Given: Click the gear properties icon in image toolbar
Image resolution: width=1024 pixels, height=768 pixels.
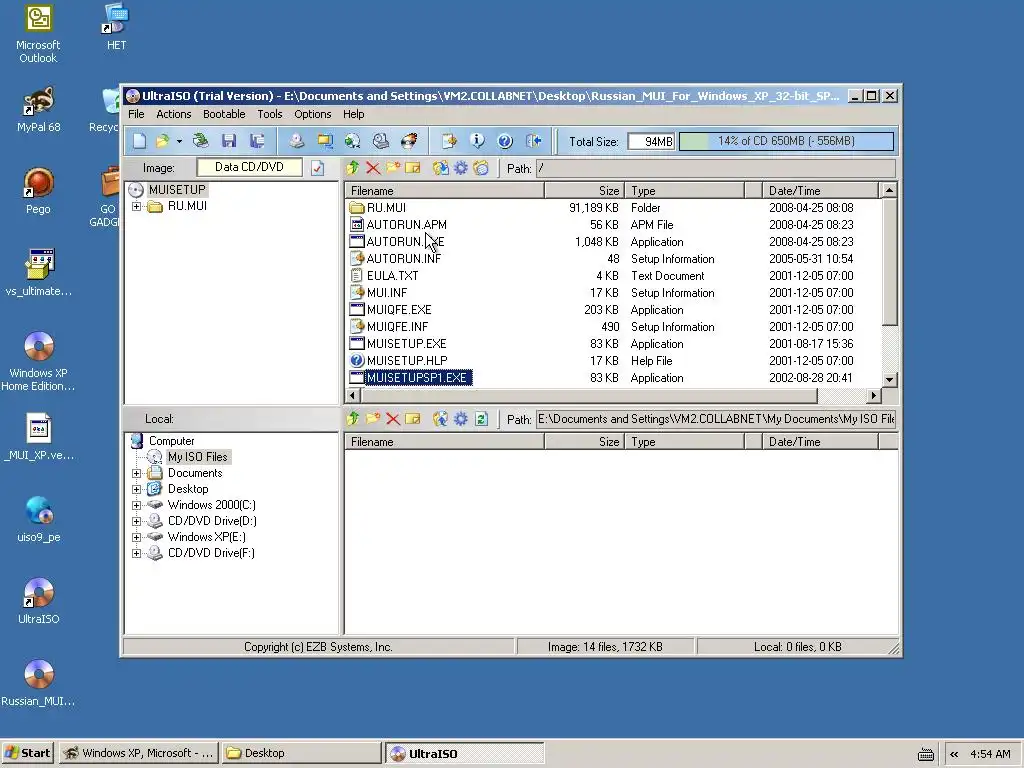Looking at the screenshot, I should (x=461, y=168).
